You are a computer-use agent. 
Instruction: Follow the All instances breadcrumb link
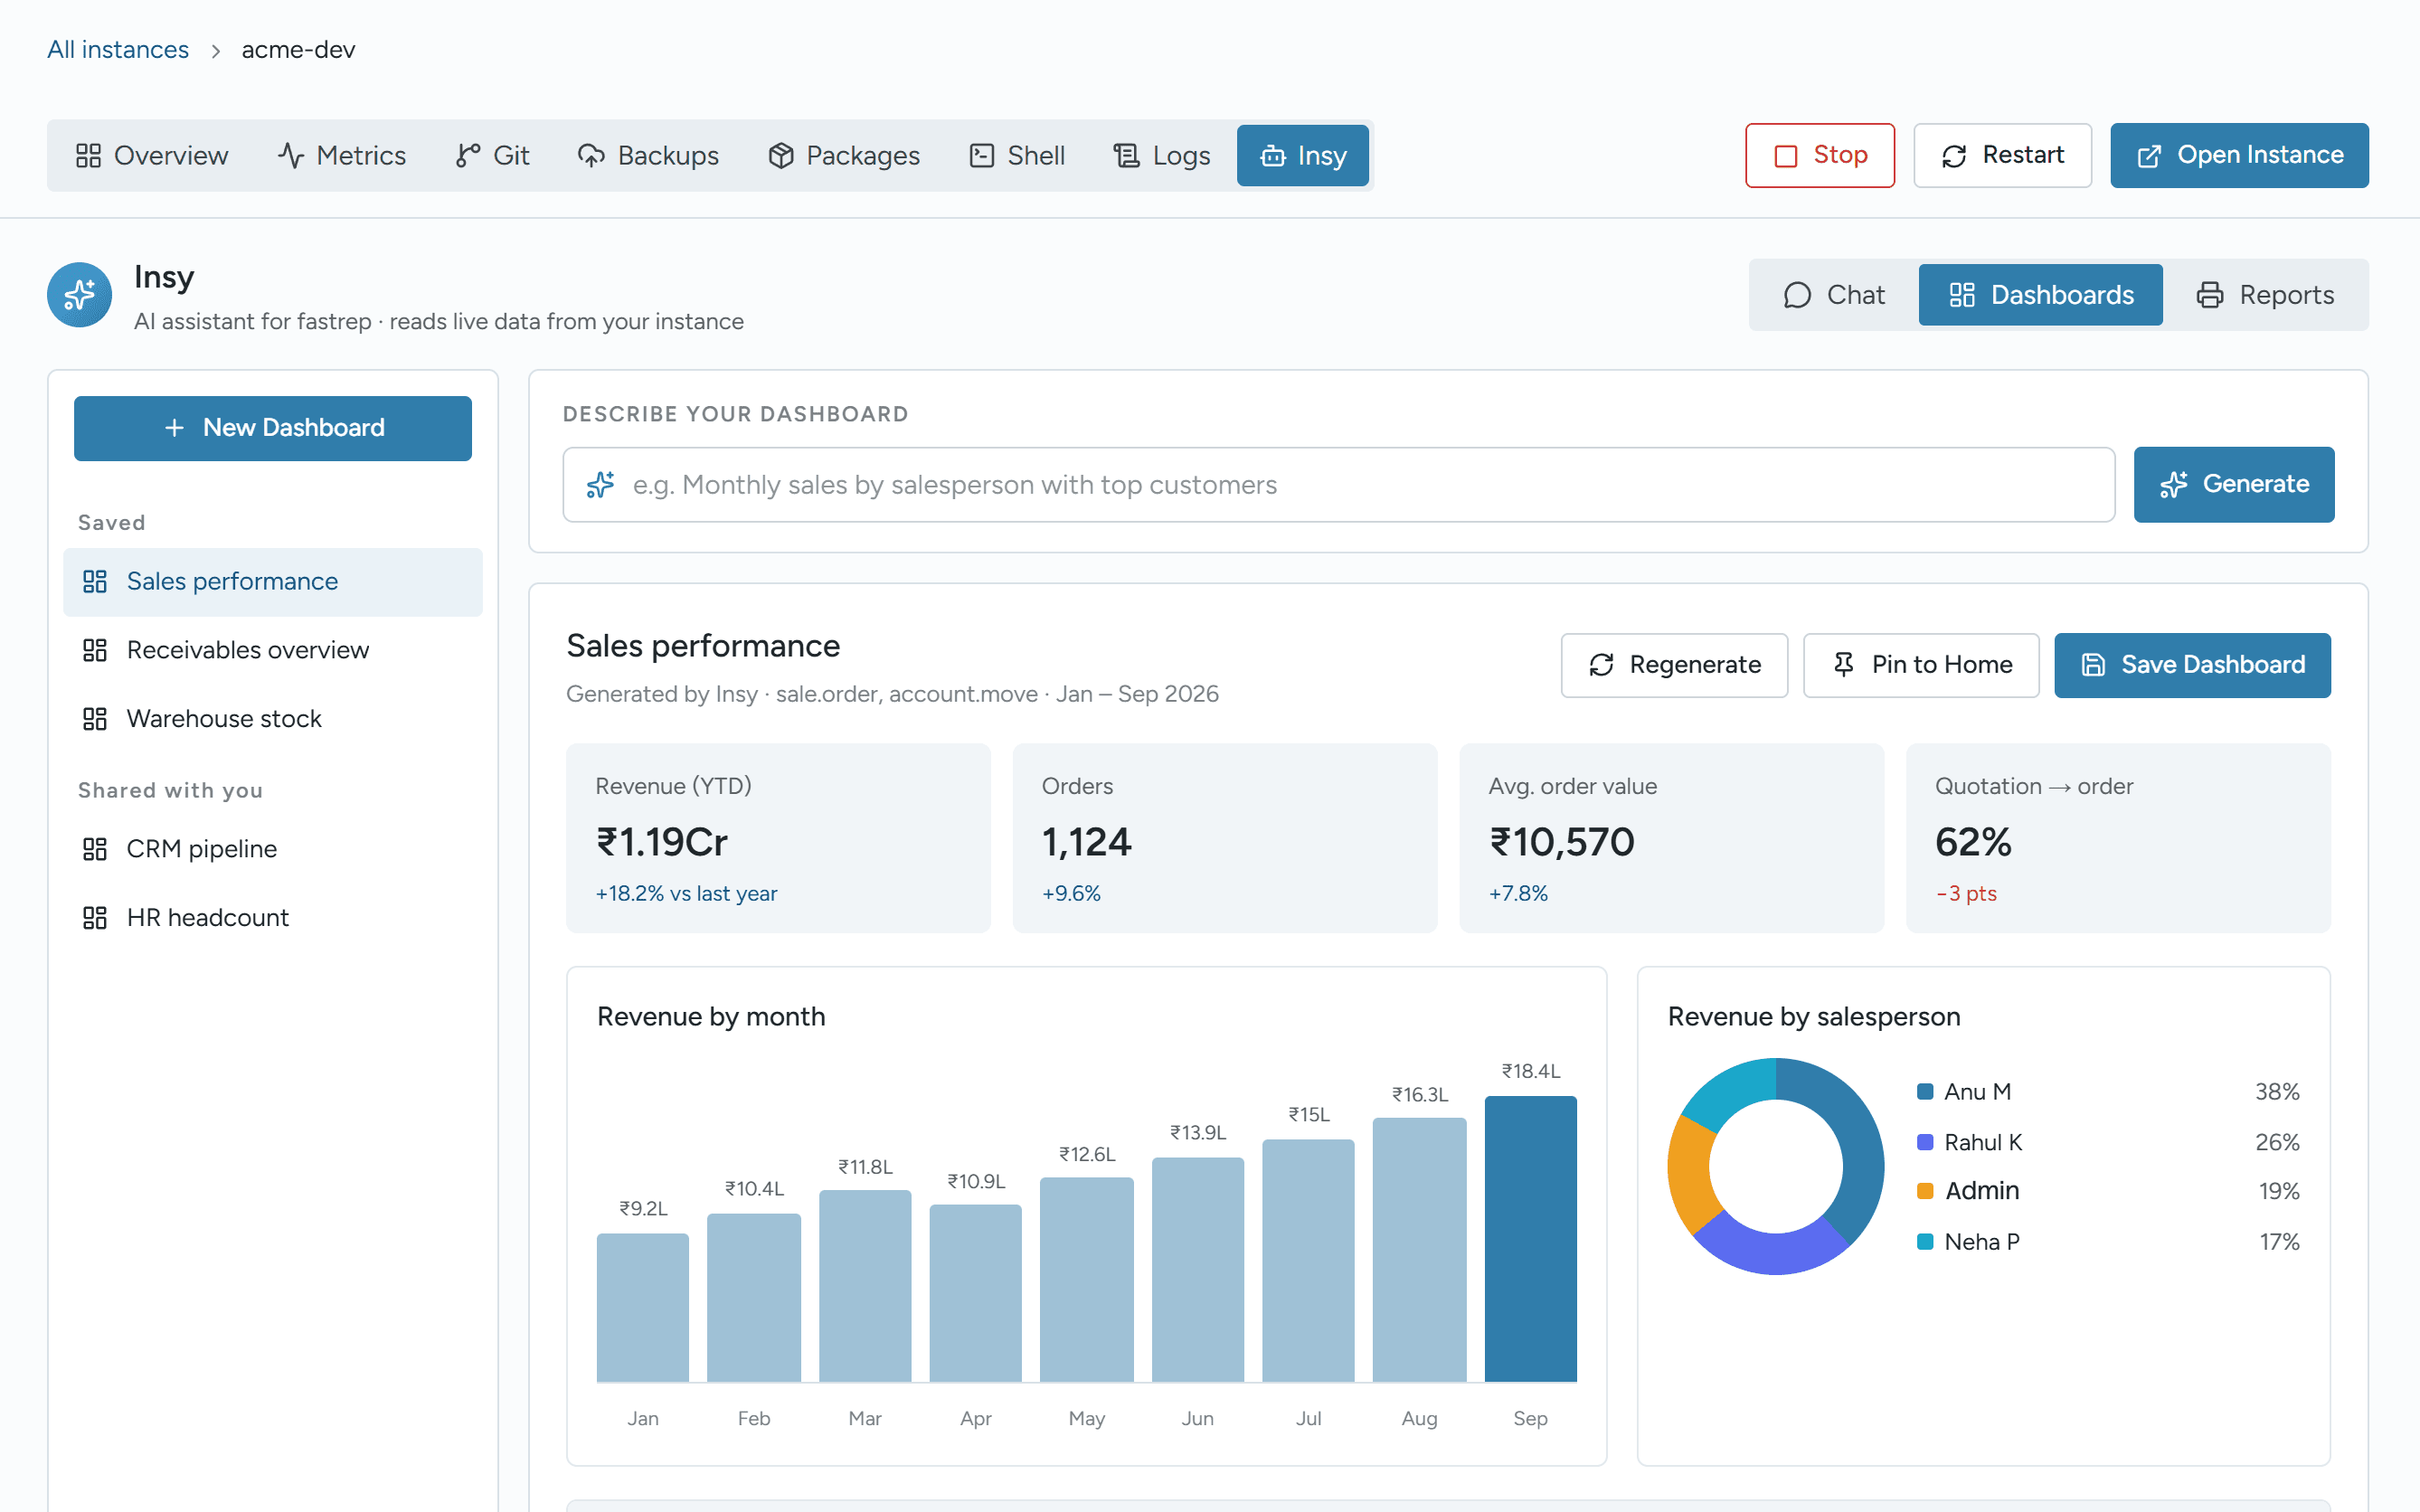(x=118, y=50)
